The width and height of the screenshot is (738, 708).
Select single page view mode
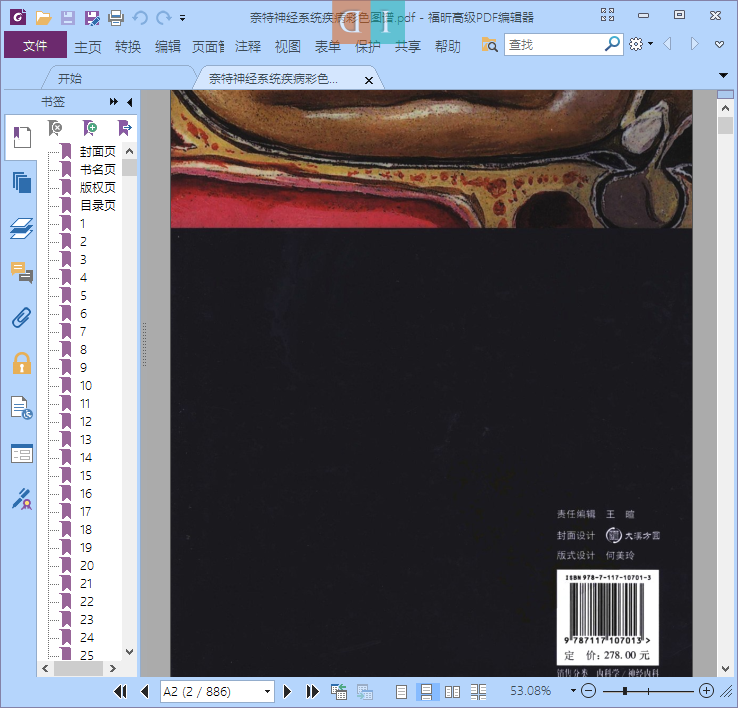(x=401, y=692)
